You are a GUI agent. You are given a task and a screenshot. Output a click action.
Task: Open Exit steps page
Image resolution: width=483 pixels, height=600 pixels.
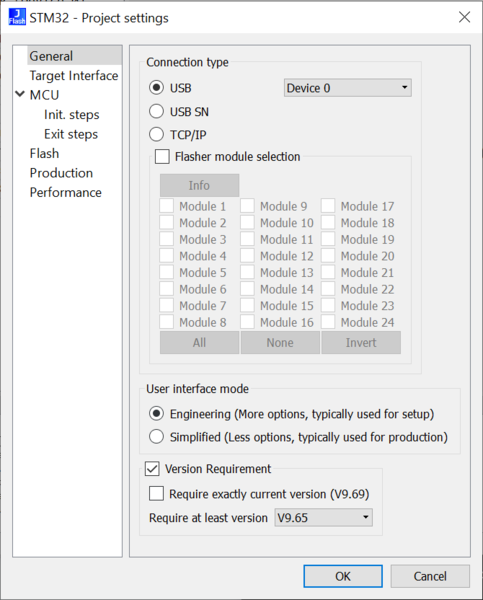coord(71,134)
